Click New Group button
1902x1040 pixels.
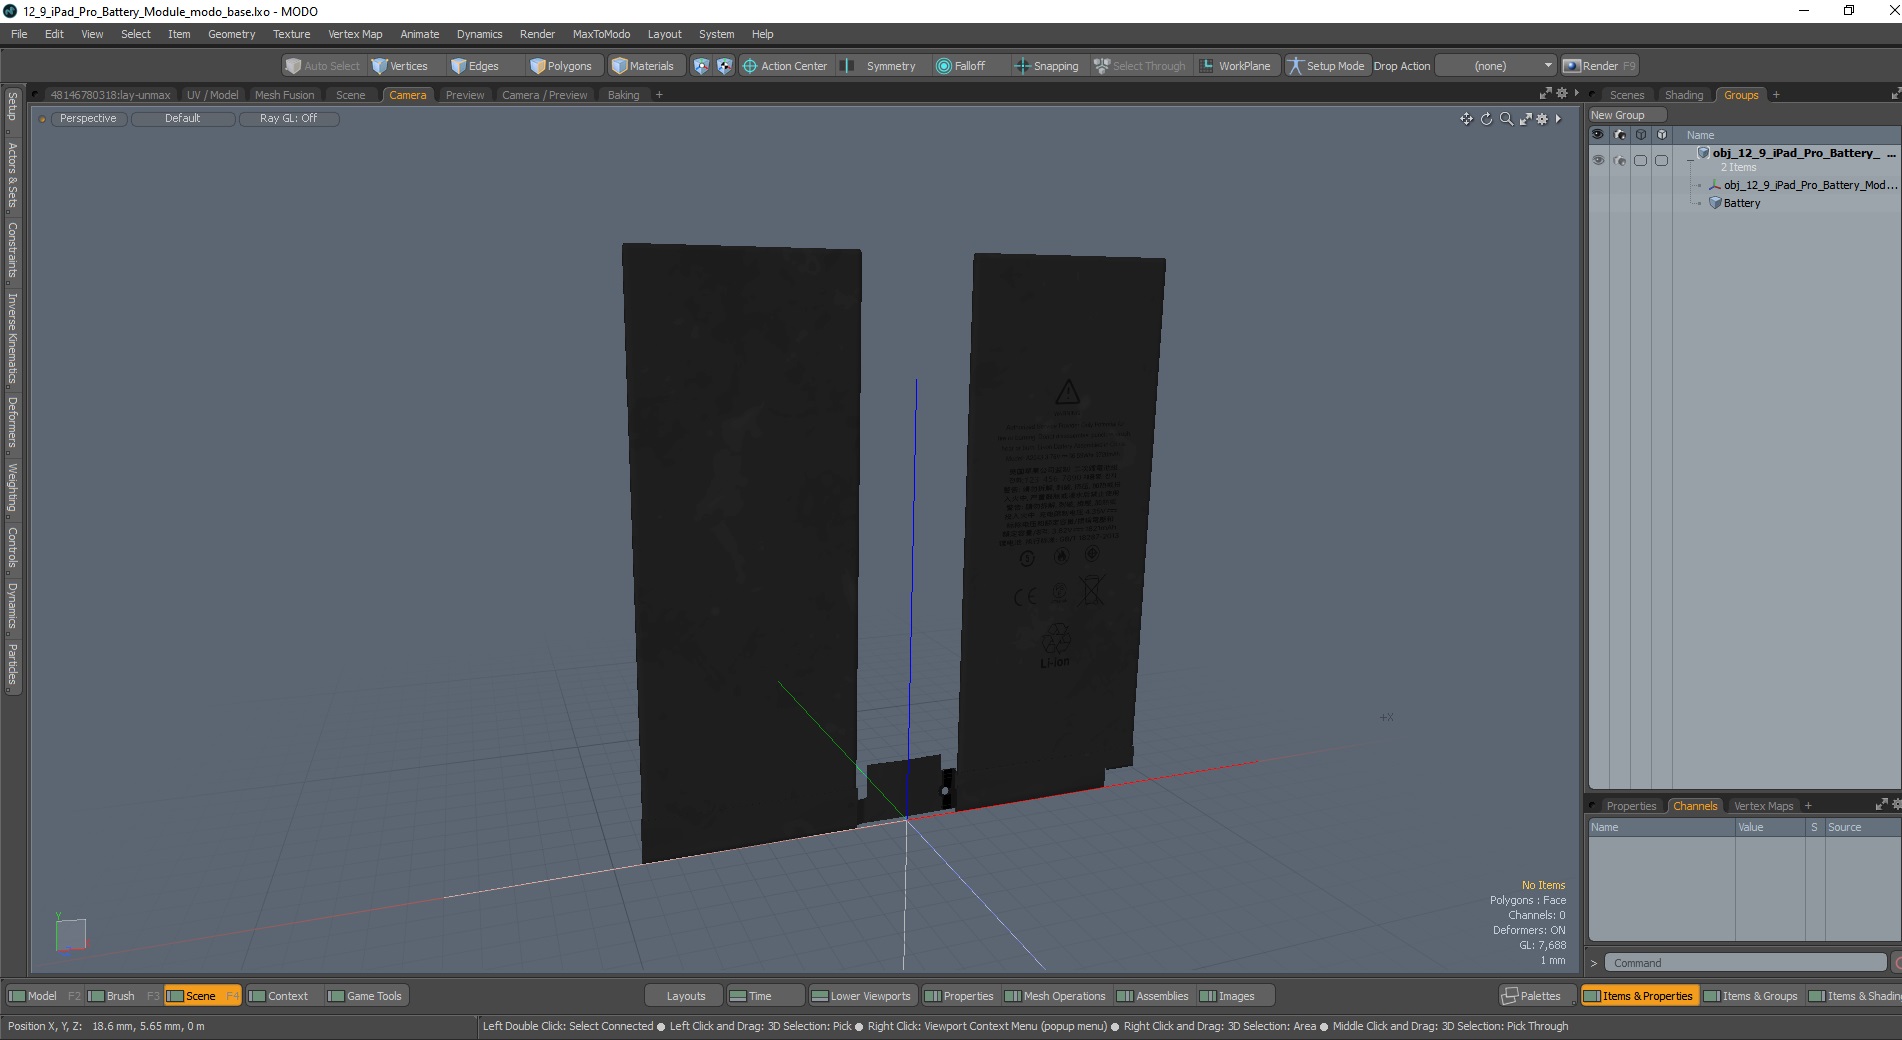coord(1627,115)
